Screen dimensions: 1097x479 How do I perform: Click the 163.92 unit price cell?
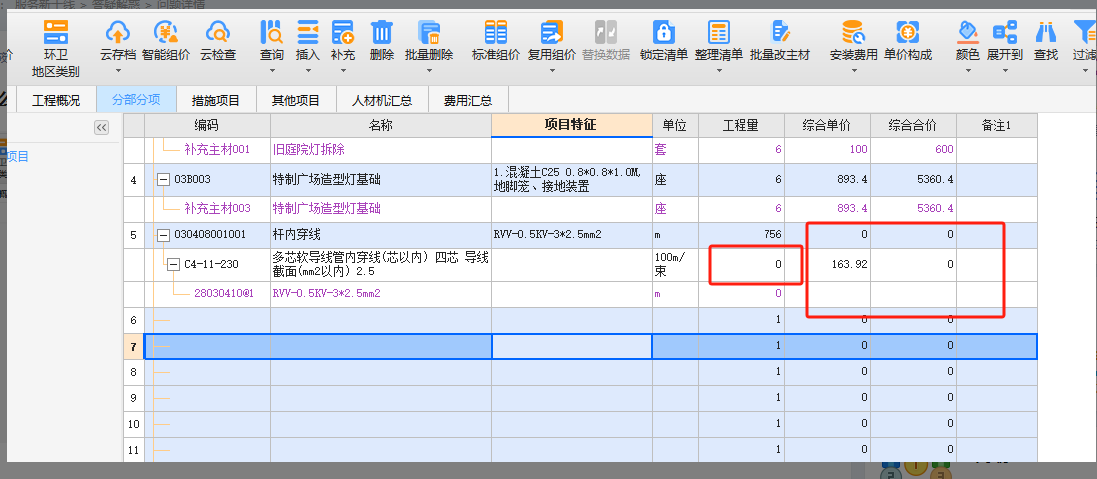pyautogui.click(x=827, y=264)
